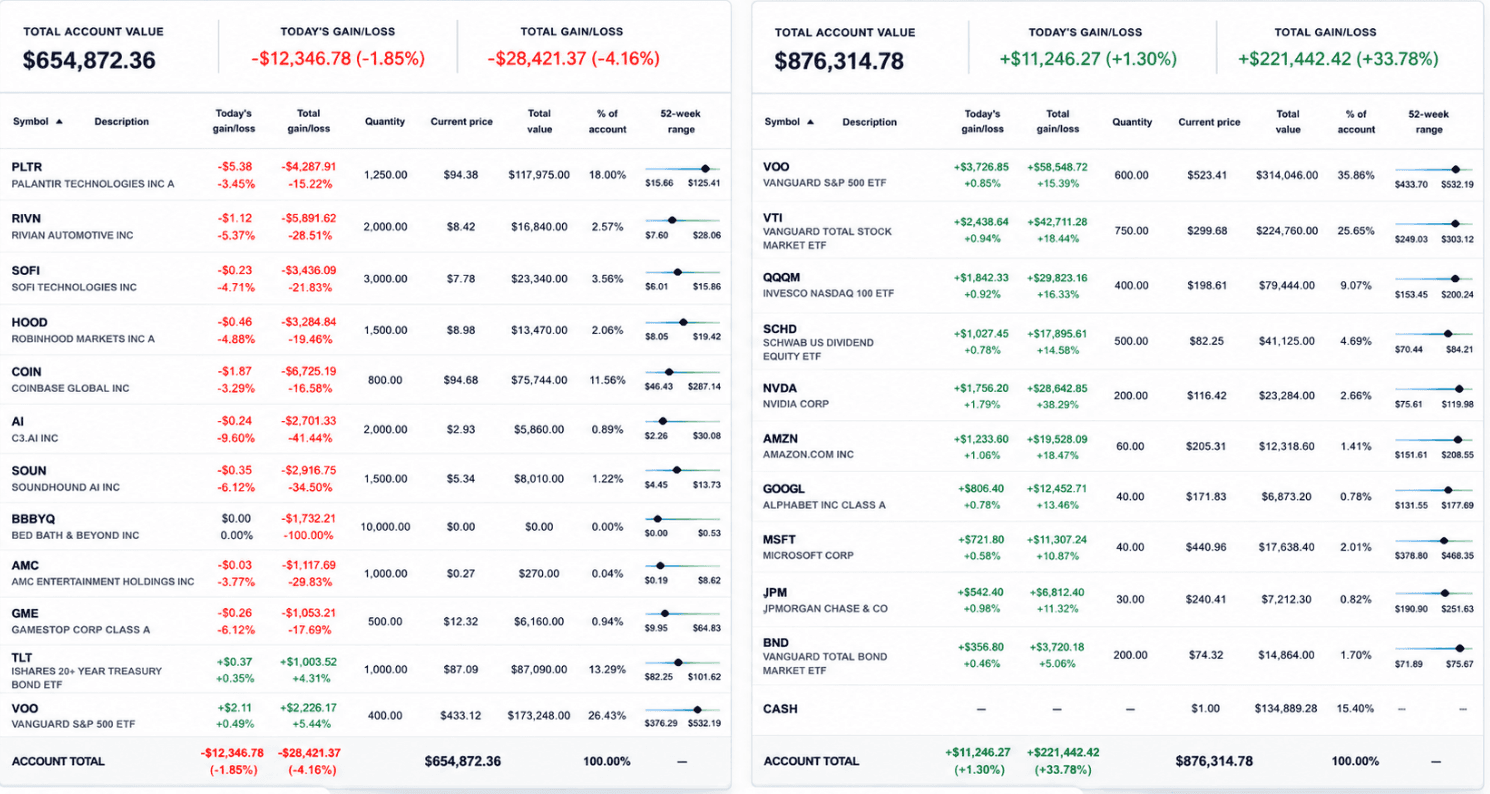Open the SOUN symbol link
This screenshot has width=1490, height=794.
pos(29,470)
